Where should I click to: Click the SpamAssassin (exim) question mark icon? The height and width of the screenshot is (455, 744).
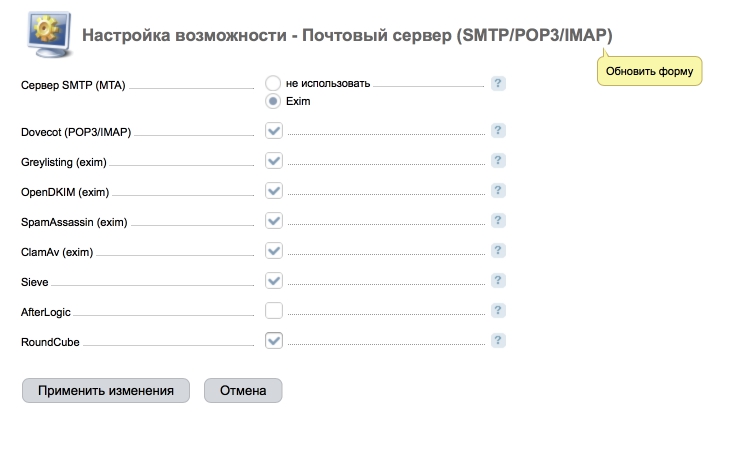pyautogui.click(x=498, y=221)
